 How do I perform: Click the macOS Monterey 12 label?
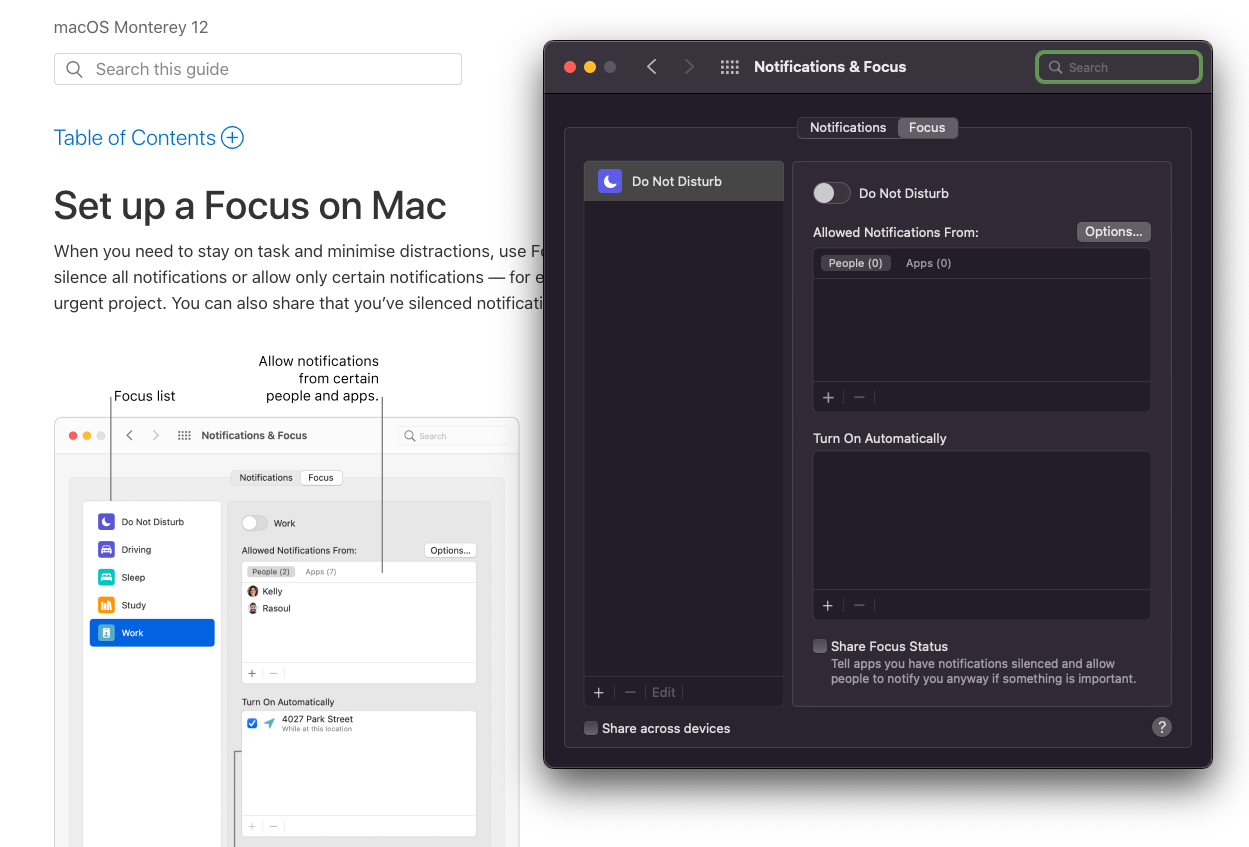tap(131, 27)
